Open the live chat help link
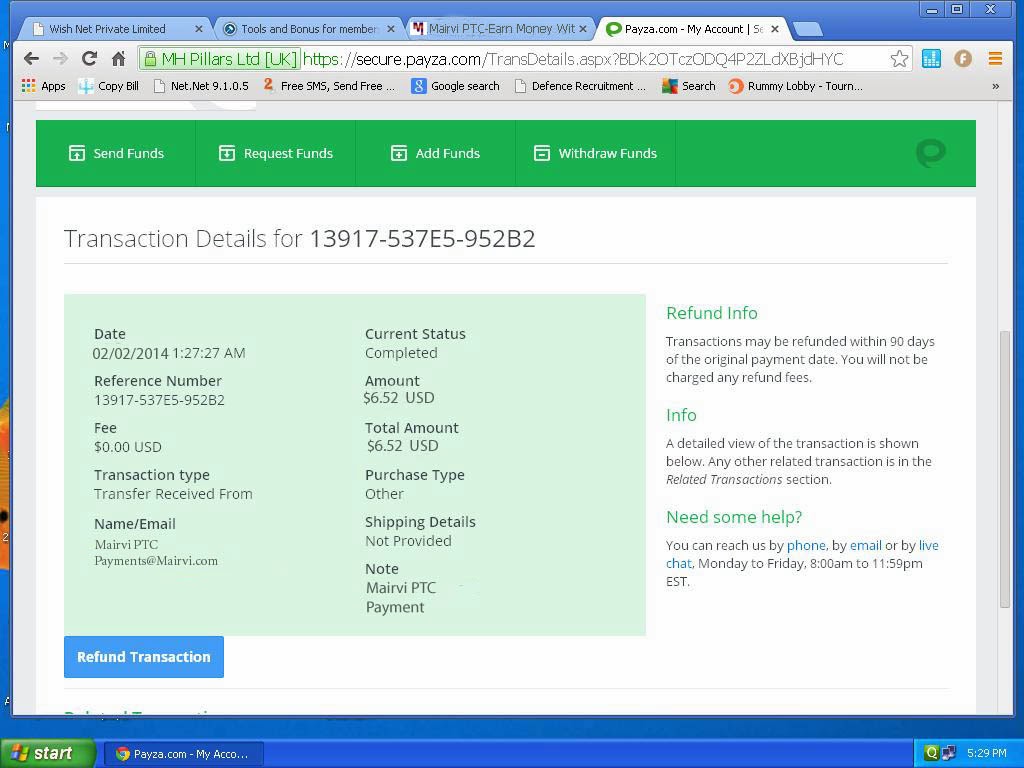The height and width of the screenshot is (768, 1024). (x=929, y=545)
